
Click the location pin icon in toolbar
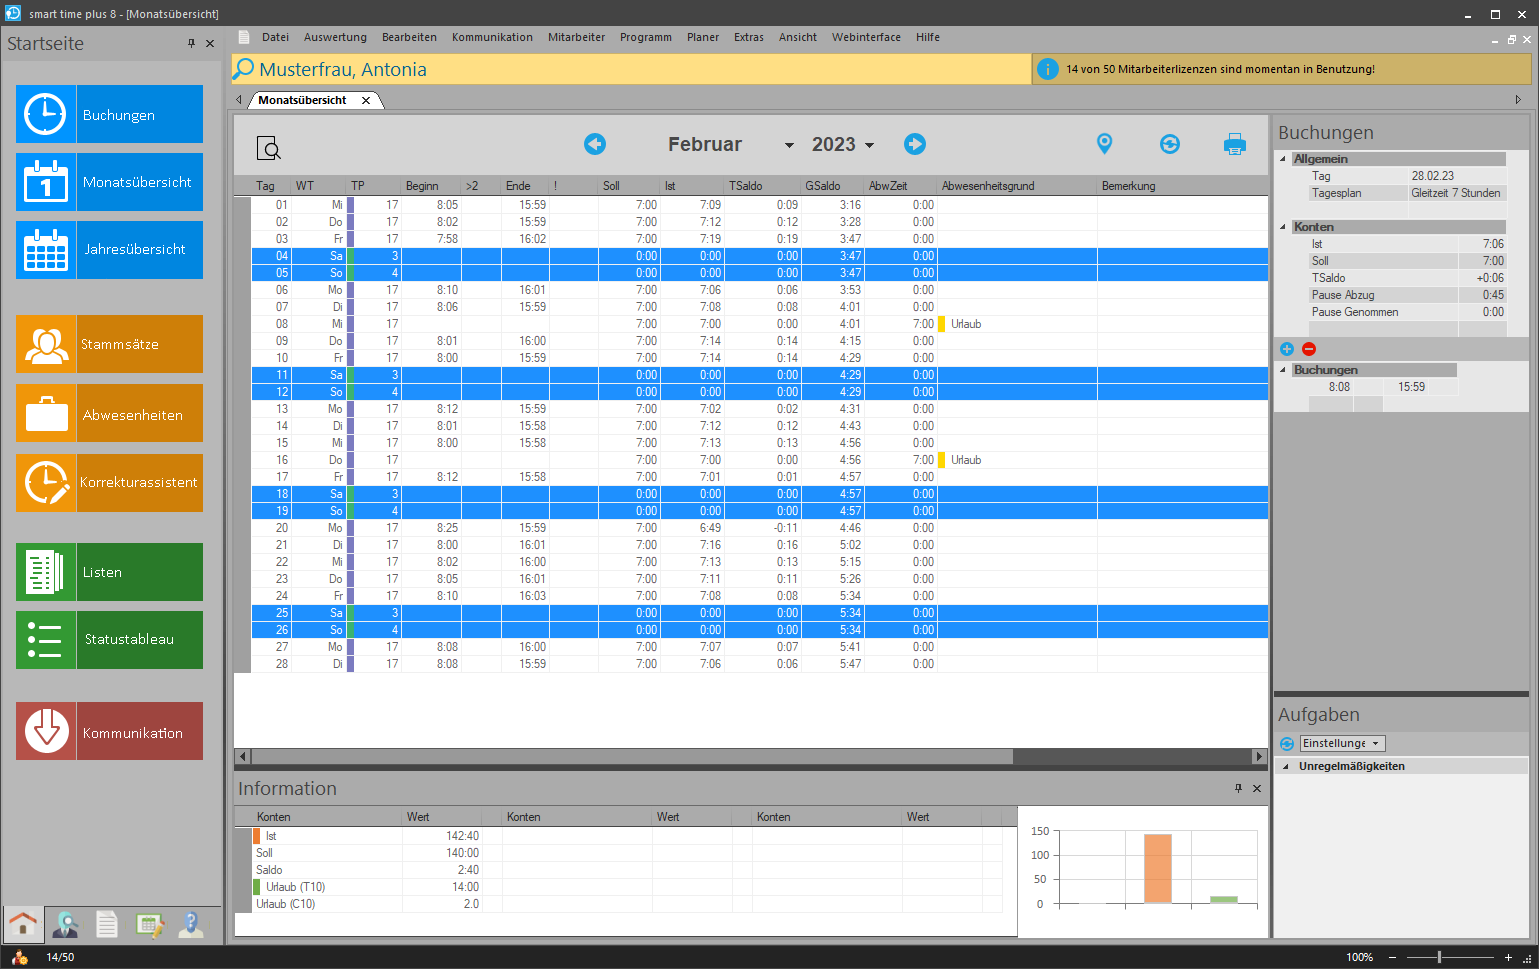click(1104, 144)
